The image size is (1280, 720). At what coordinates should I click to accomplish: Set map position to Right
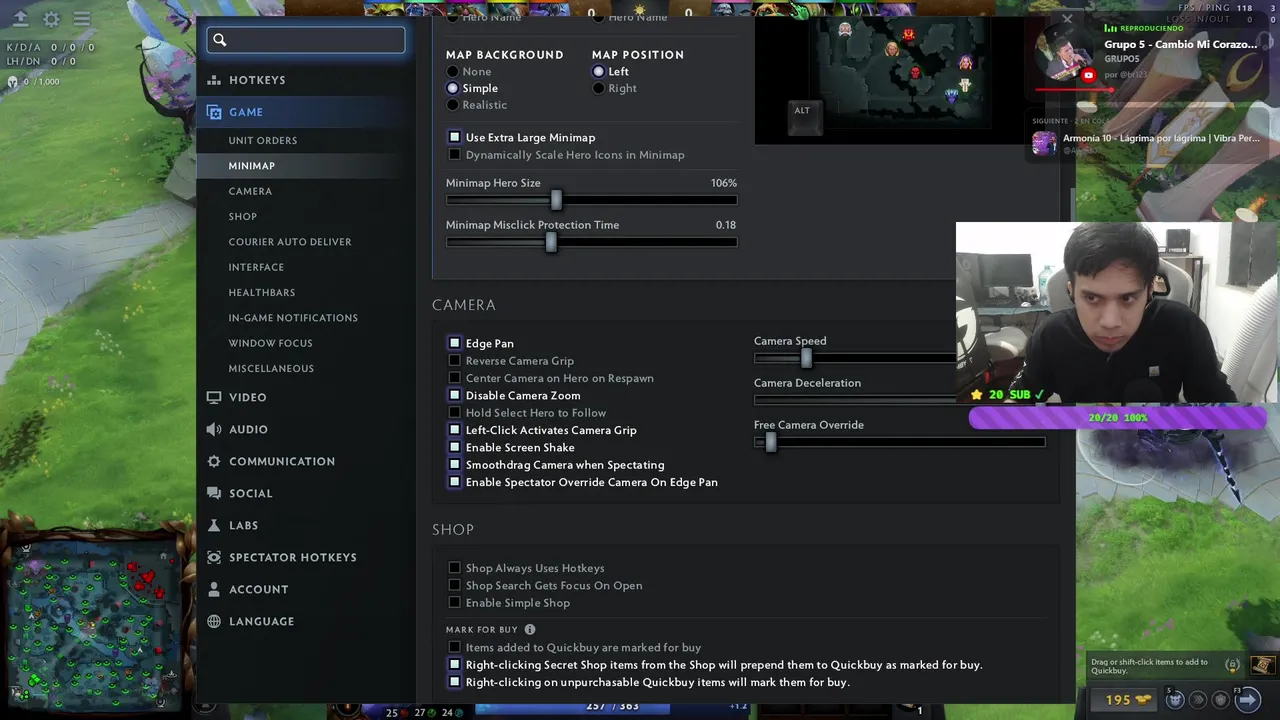pos(599,88)
